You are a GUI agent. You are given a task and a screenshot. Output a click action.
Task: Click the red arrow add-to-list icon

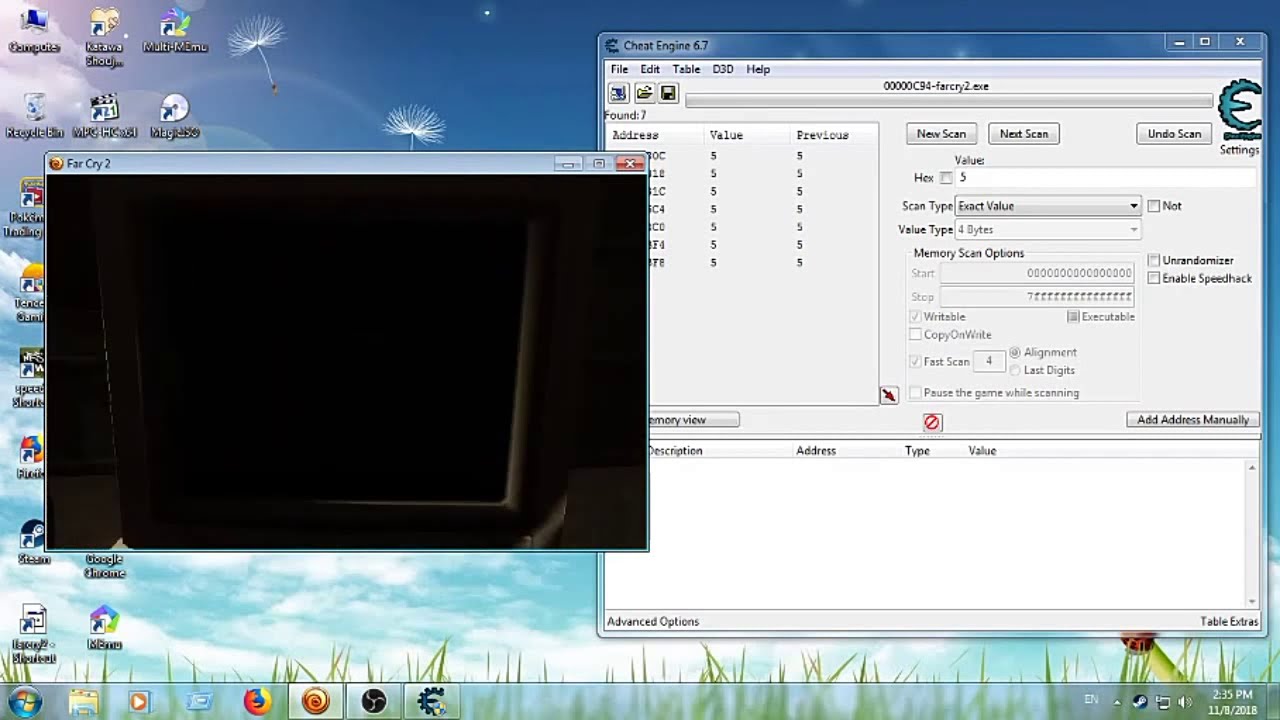pos(888,396)
